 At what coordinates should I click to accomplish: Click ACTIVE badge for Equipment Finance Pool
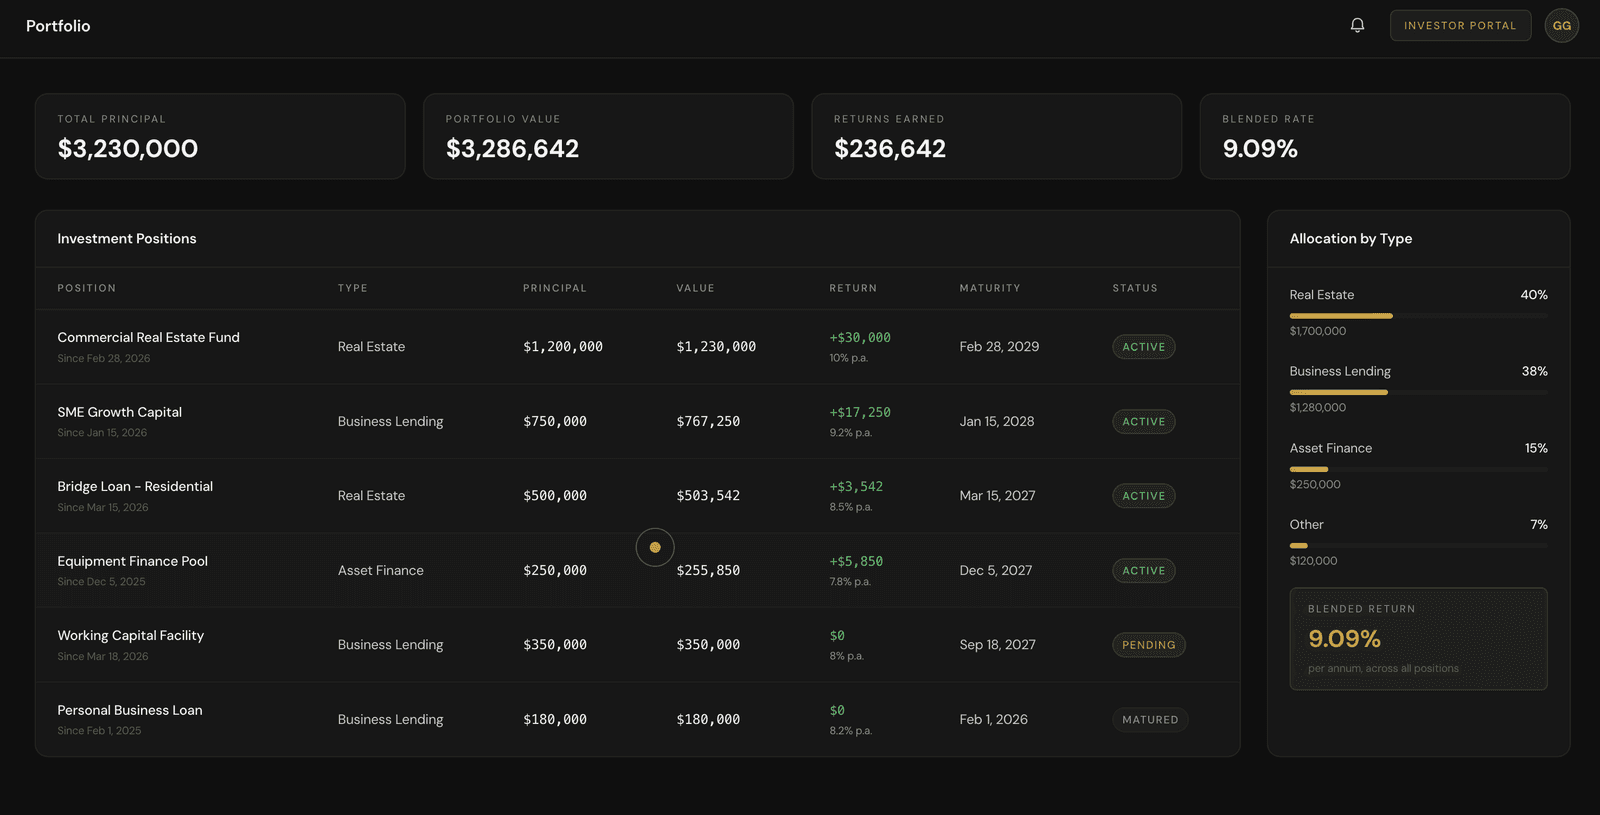pyautogui.click(x=1144, y=571)
